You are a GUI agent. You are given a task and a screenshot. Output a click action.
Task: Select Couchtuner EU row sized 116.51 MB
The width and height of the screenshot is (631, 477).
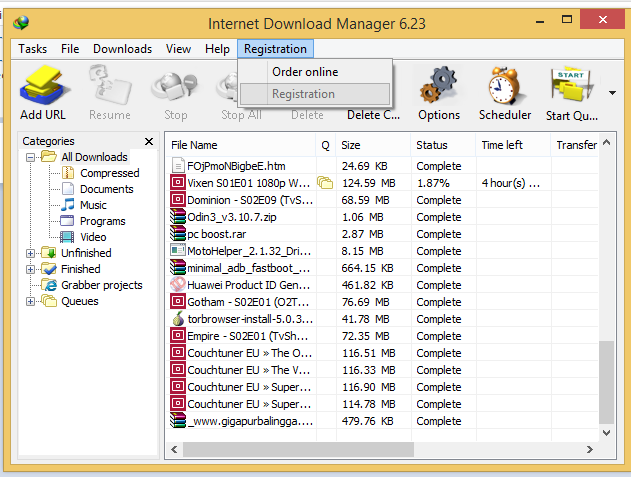pyautogui.click(x=382, y=353)
